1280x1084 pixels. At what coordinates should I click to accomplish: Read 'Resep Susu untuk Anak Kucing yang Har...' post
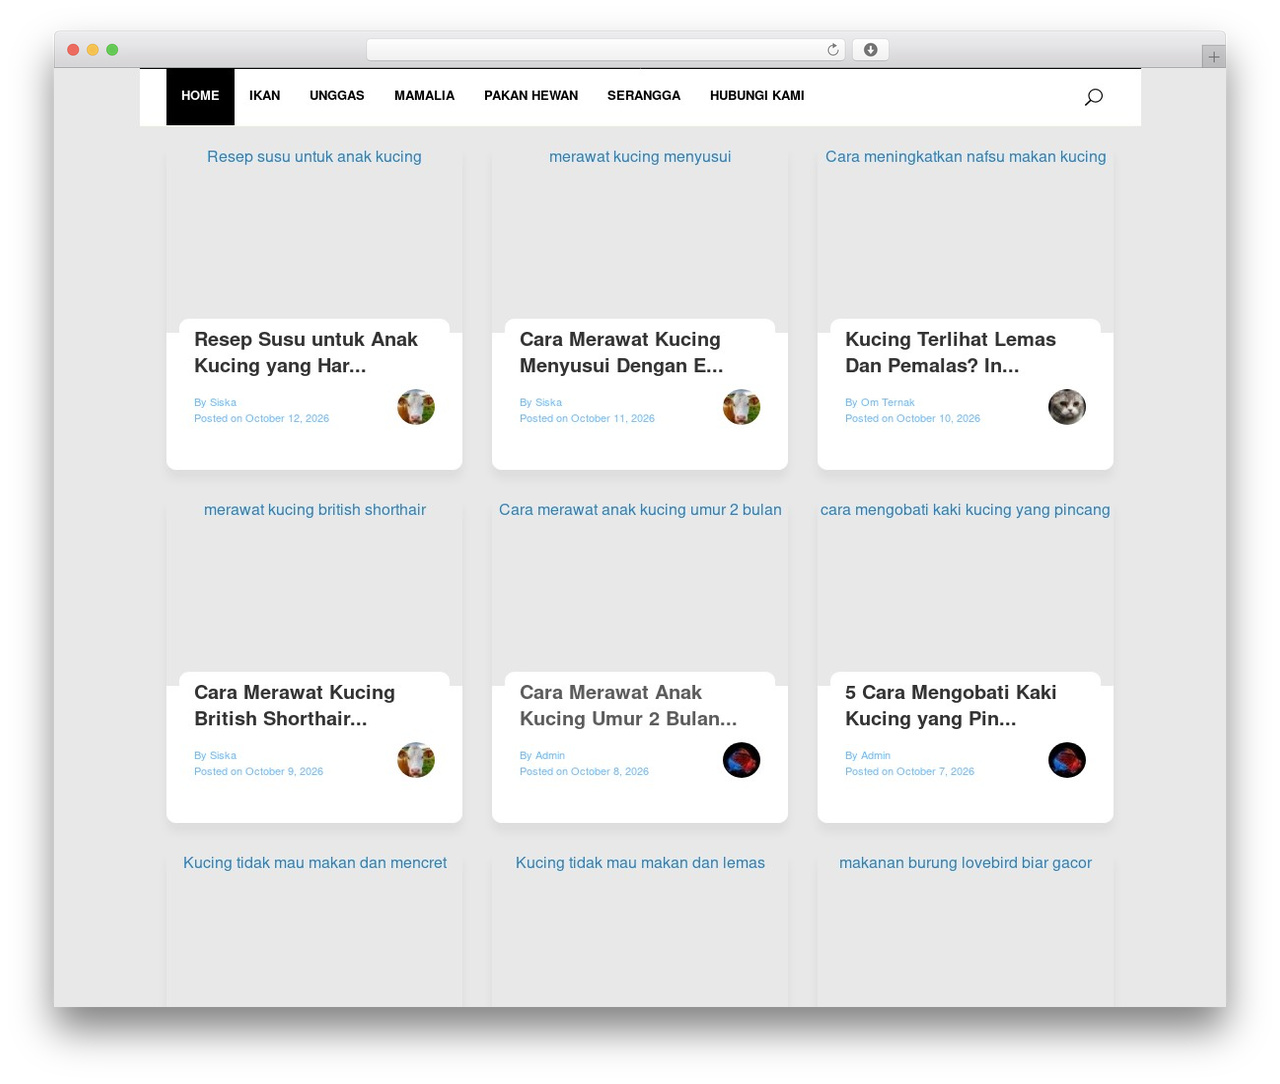pyautogui.click(x=306, y=352)
